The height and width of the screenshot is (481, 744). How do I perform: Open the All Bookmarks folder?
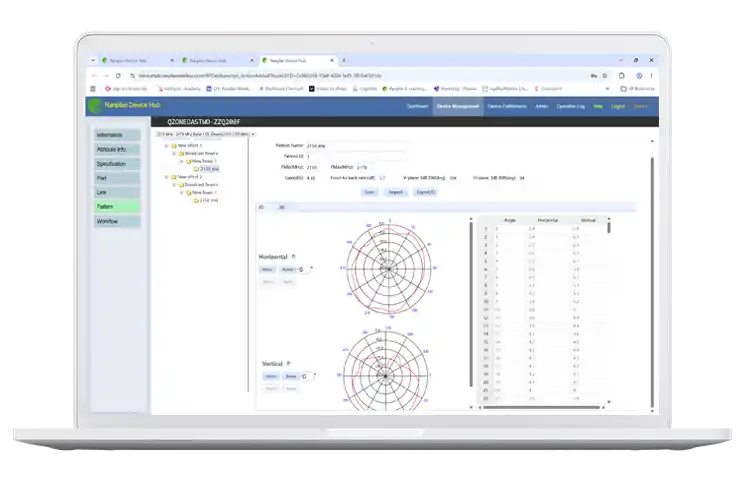point(637,89)
